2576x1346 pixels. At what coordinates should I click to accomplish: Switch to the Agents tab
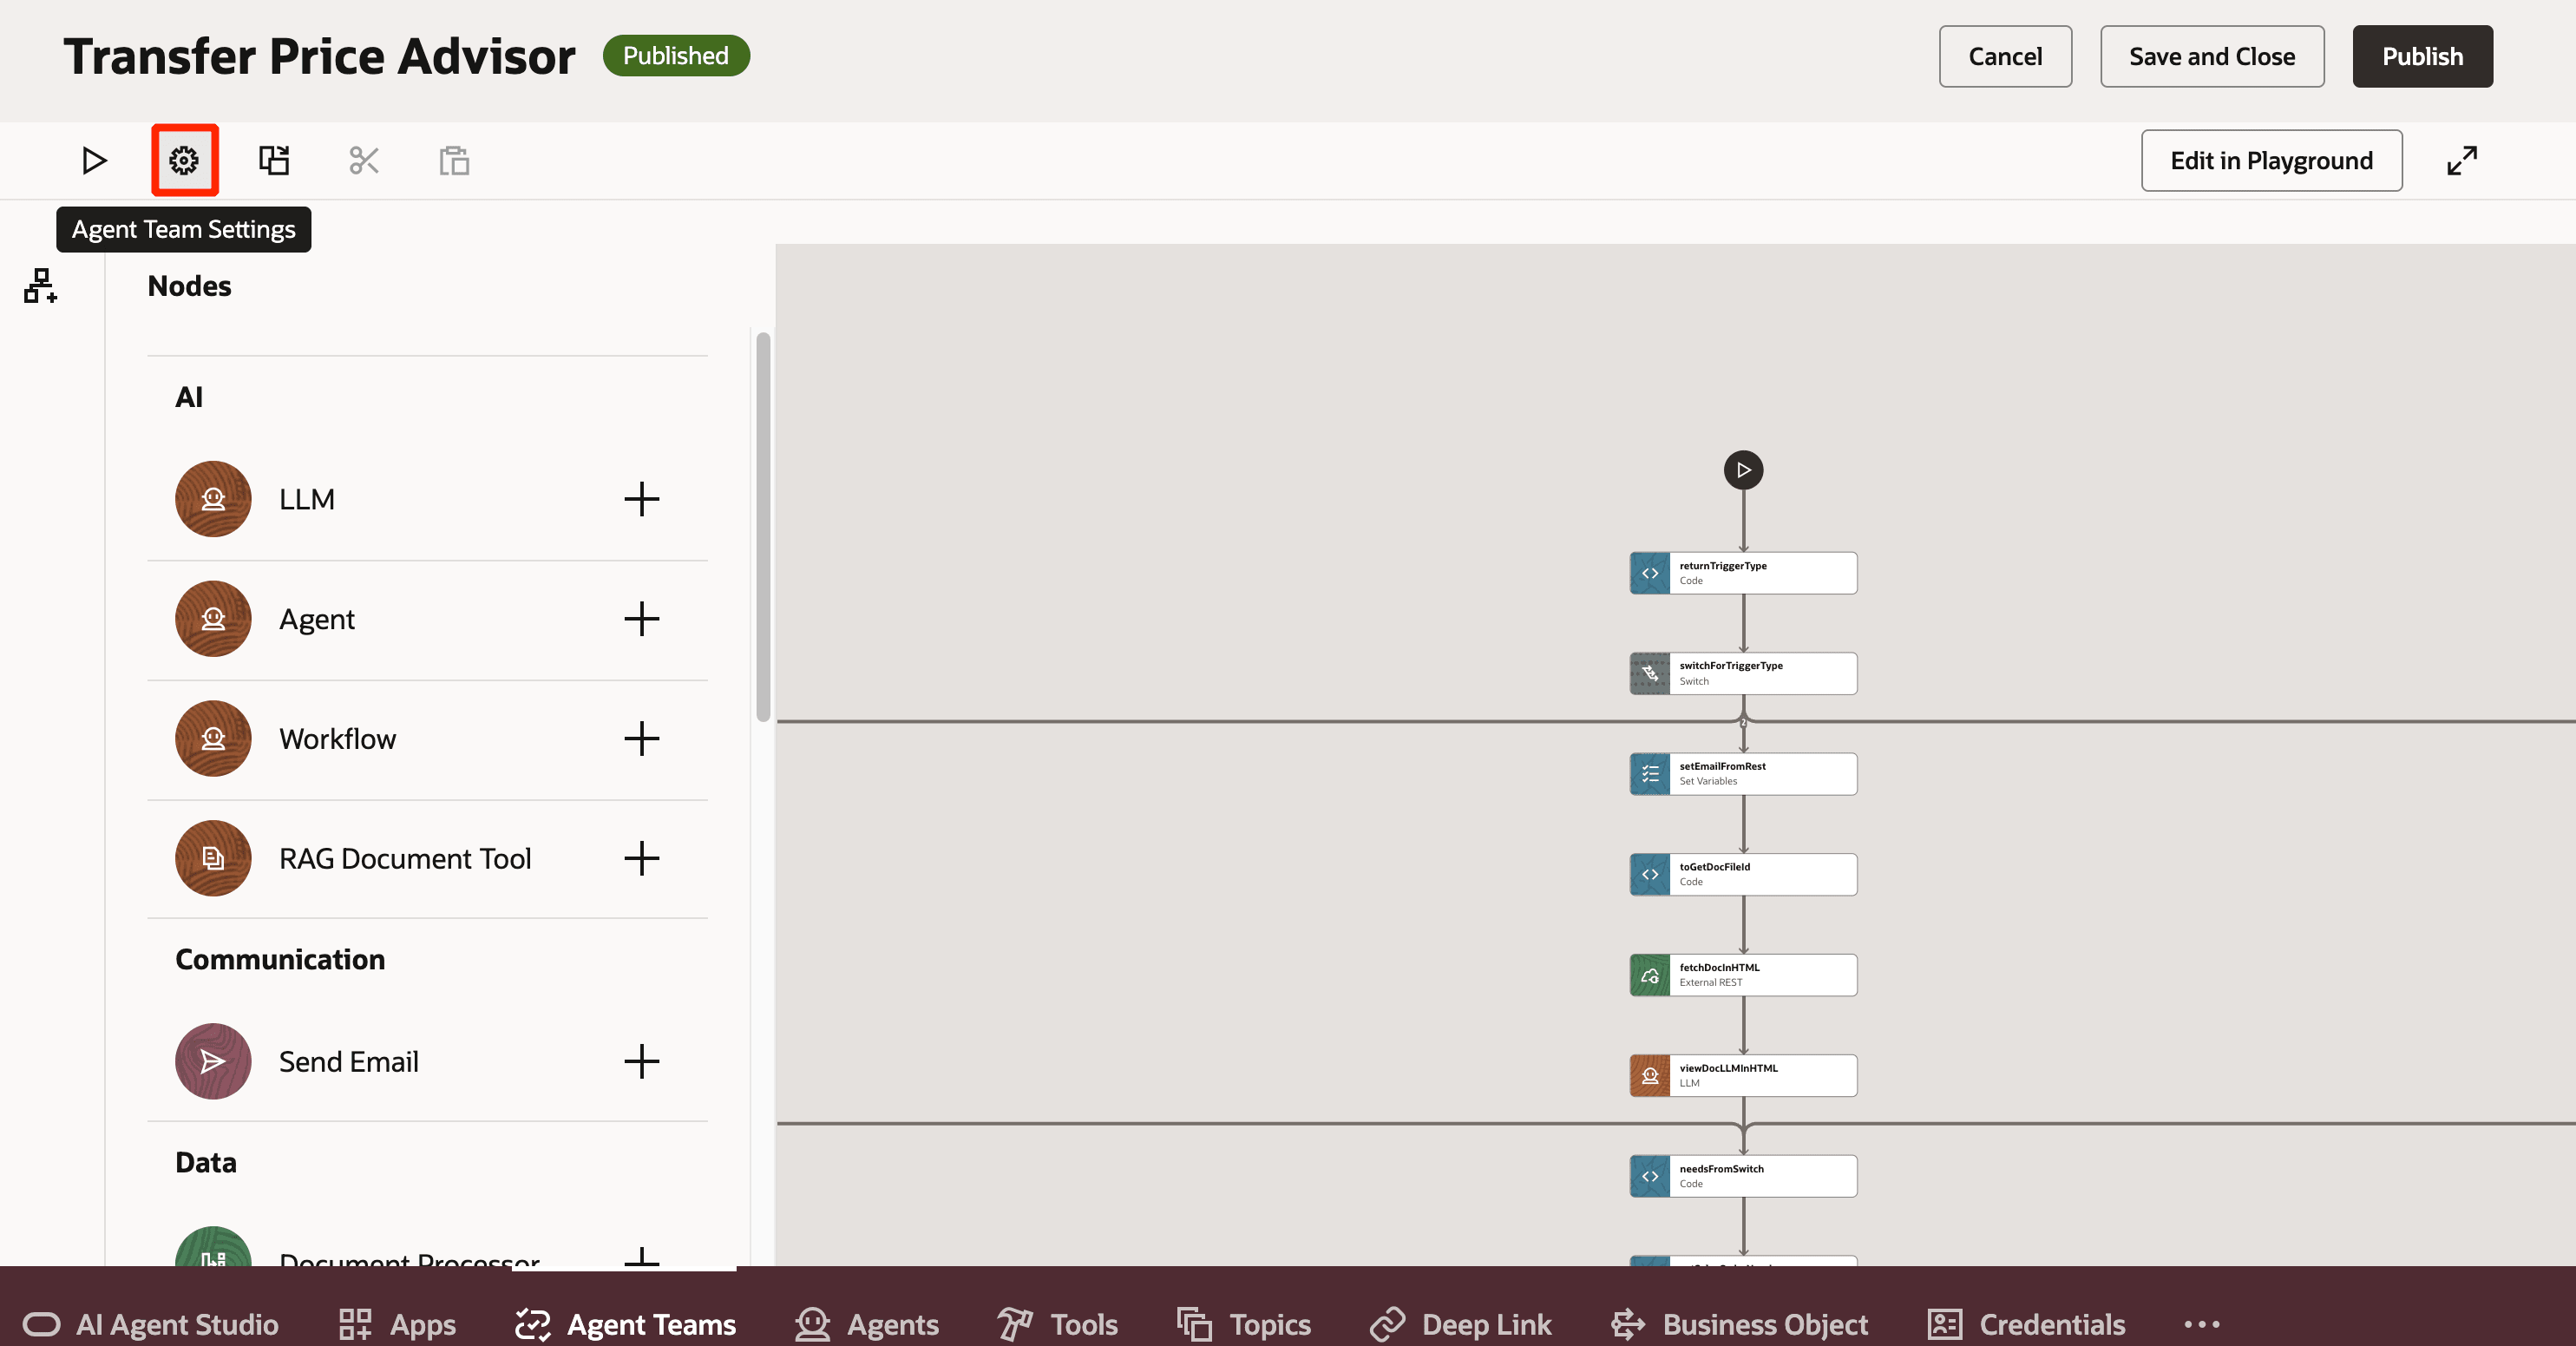867,1324
